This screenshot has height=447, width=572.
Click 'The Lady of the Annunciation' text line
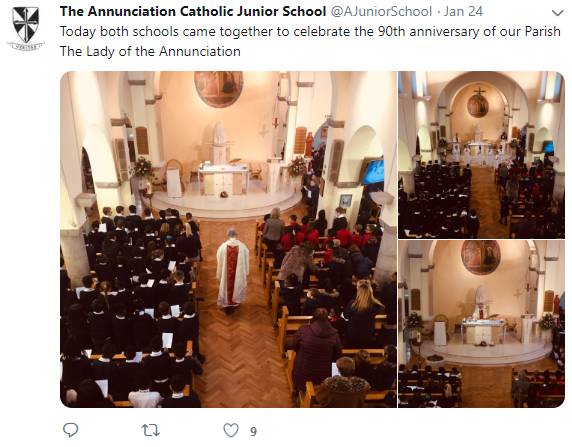(150, 51)
